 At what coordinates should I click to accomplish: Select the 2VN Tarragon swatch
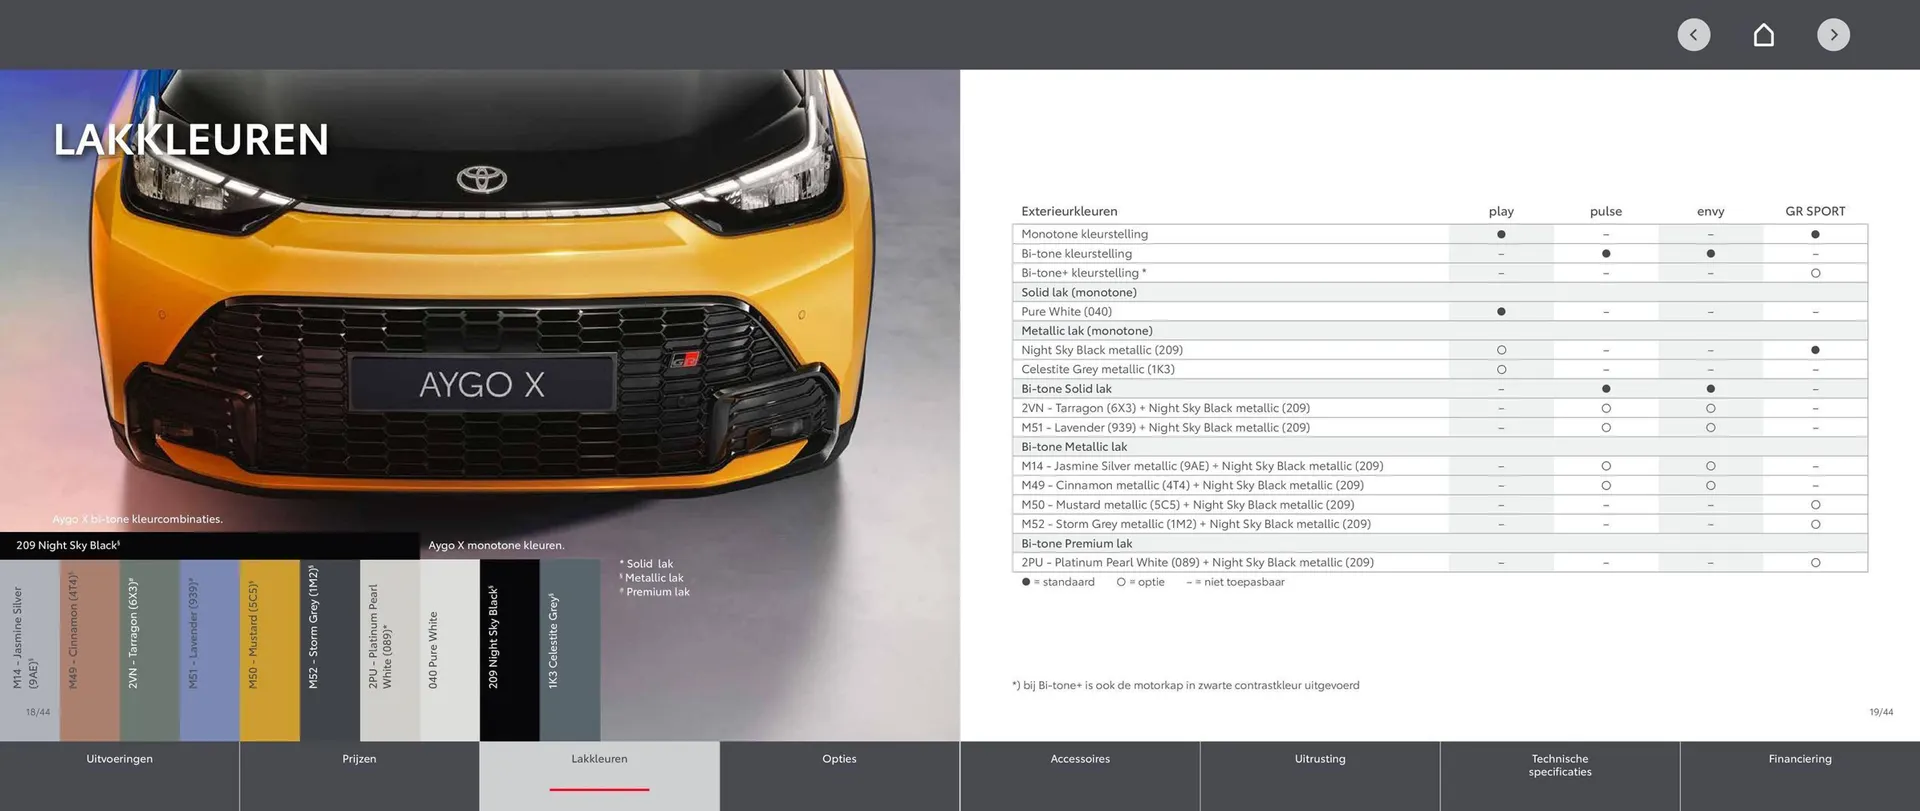click(x=150, y=650)
